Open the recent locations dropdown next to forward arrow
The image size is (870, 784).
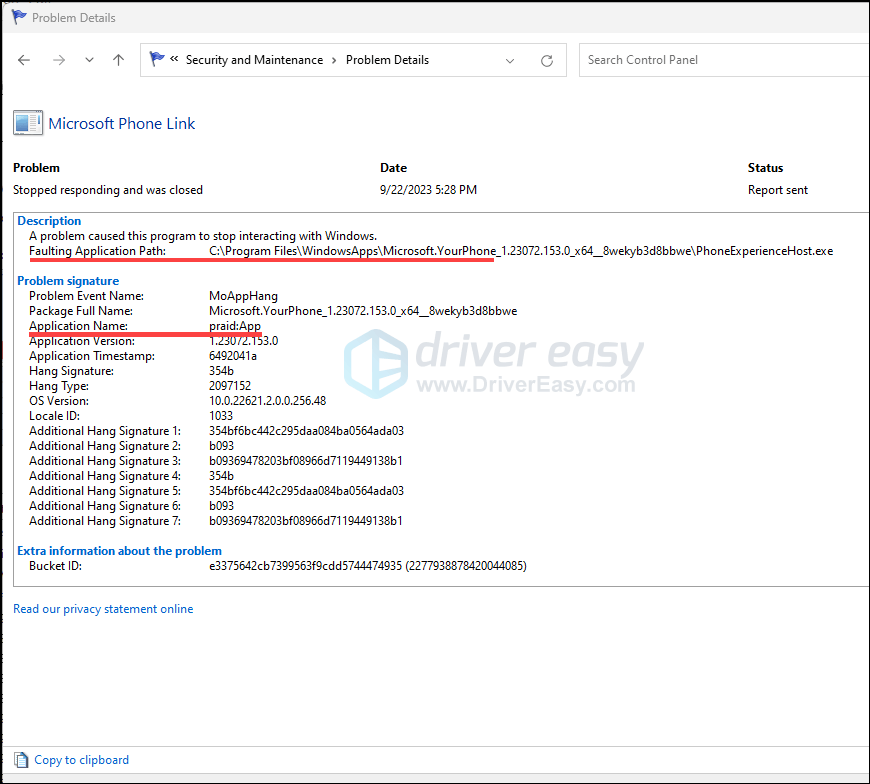88,60
